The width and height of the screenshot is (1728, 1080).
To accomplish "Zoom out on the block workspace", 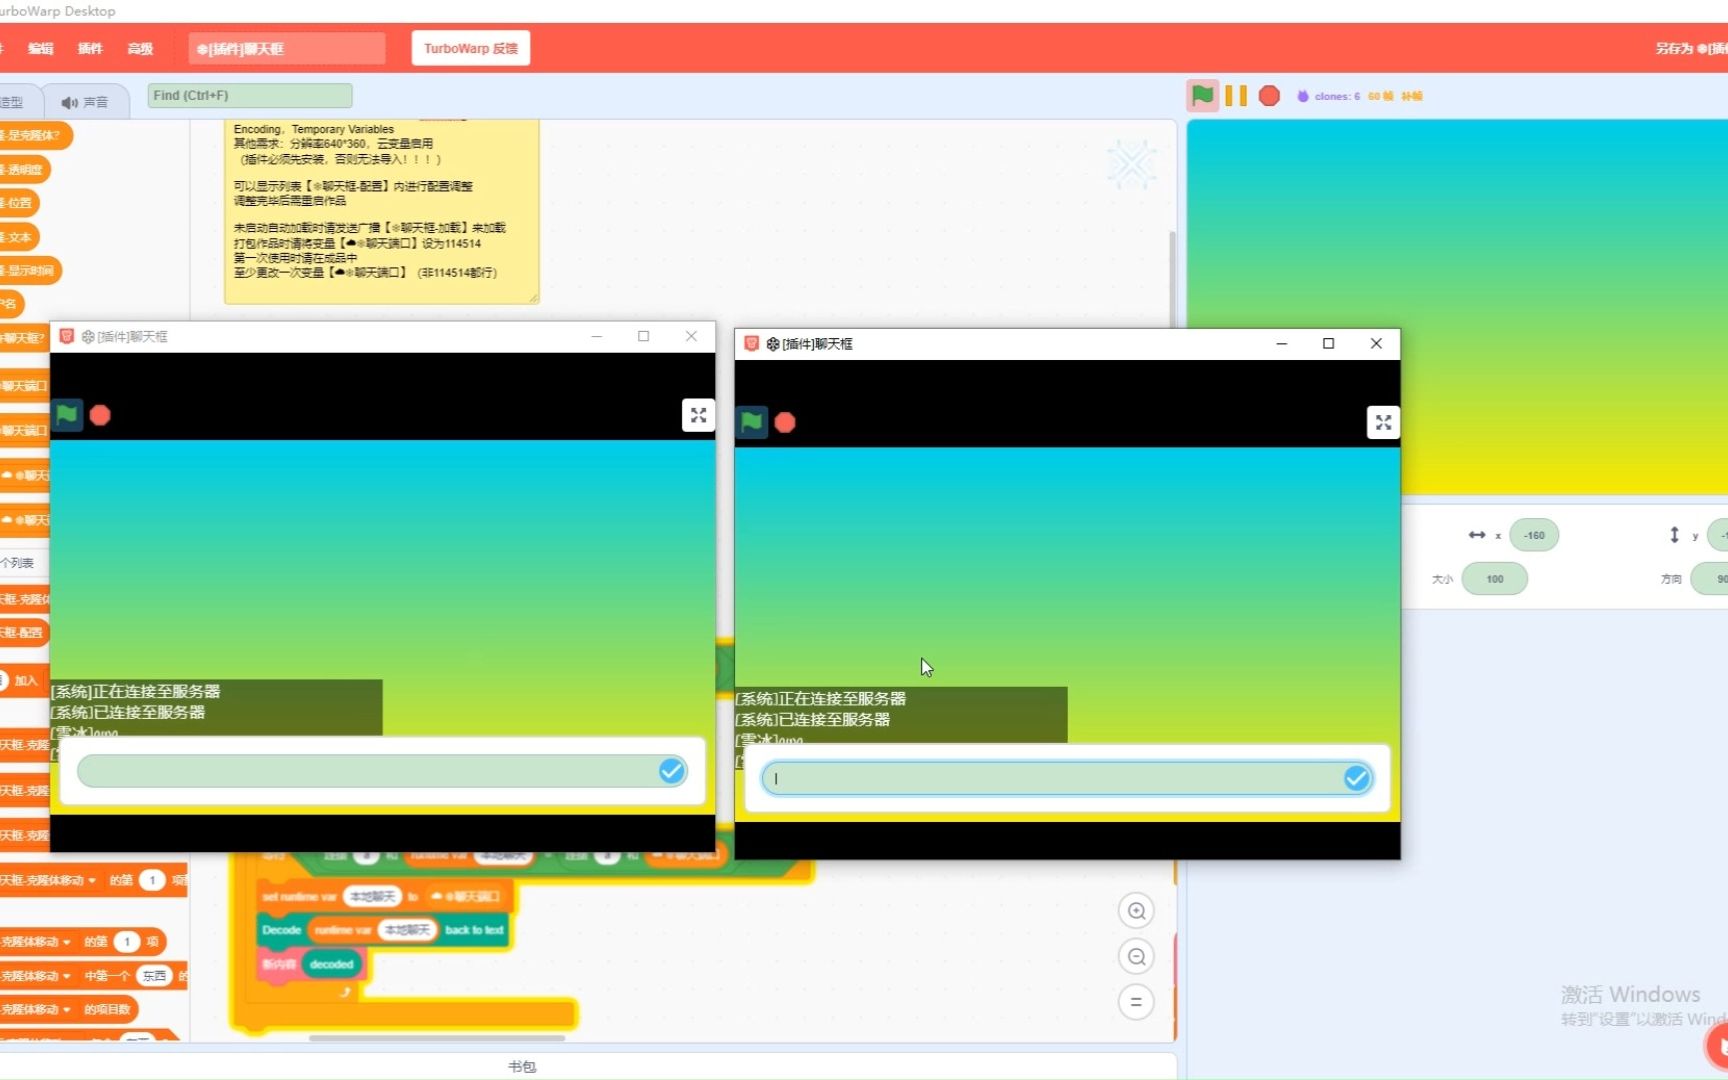I will pos(1136,957).
